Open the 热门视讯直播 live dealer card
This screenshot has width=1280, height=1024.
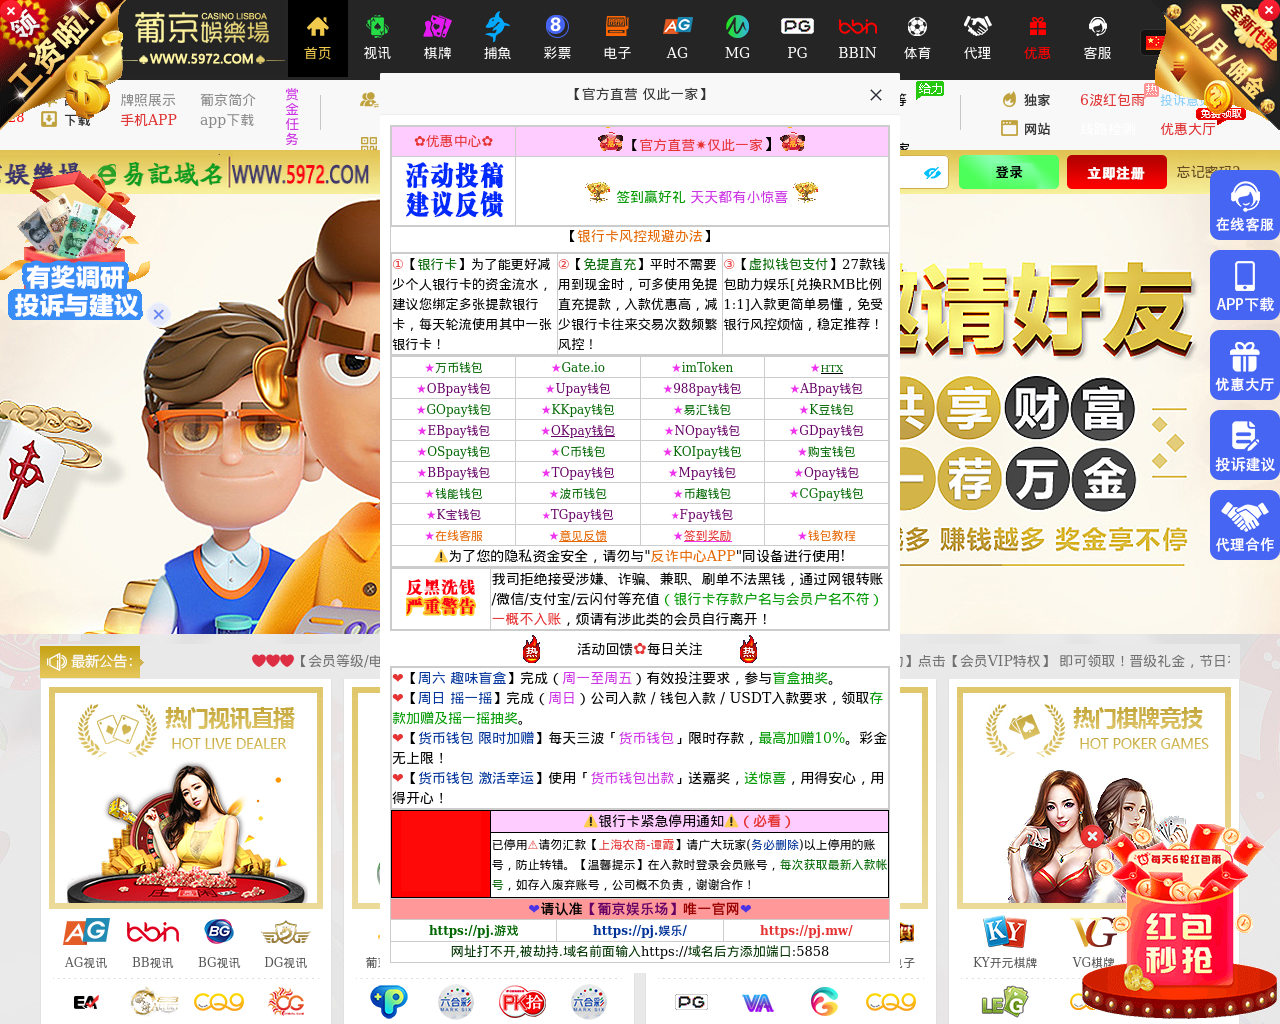pos(186,798)
